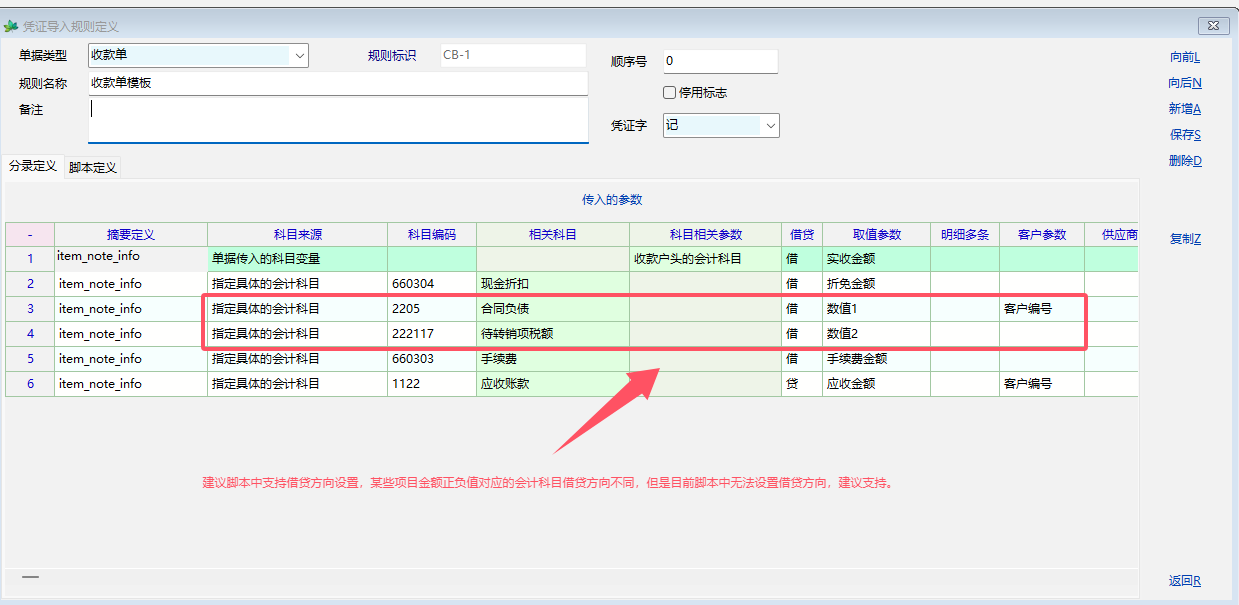Click the 规则名称 input field

[x=338, y=84]
